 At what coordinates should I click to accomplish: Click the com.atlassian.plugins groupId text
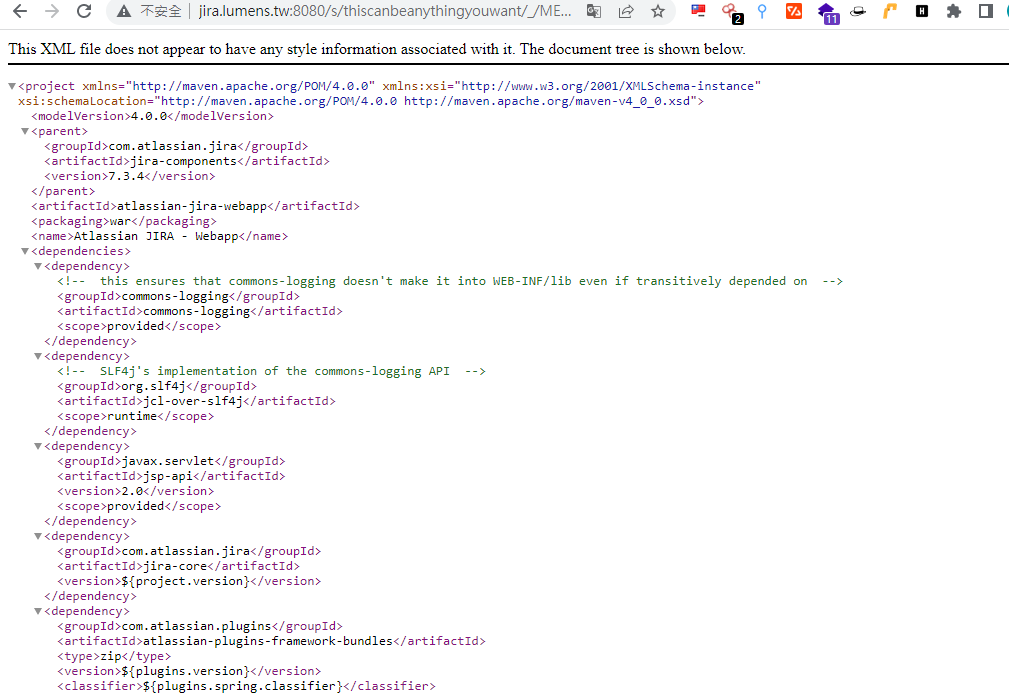click(x=196, y=627)
